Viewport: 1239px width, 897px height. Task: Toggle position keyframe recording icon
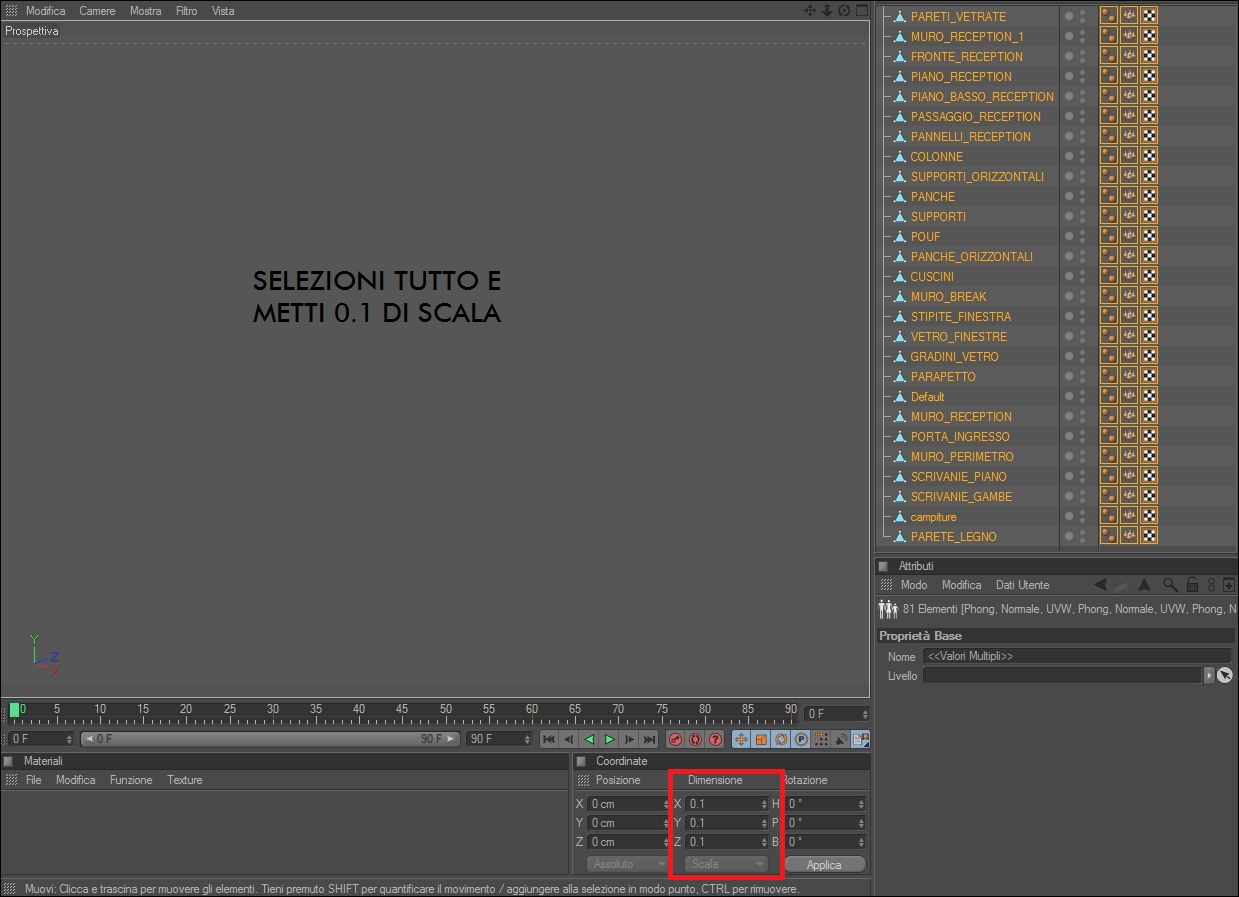point(741,739)
